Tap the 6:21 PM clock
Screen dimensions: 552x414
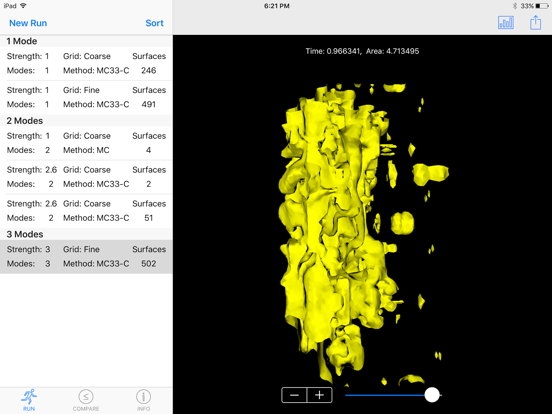click(x=277, y=6)
